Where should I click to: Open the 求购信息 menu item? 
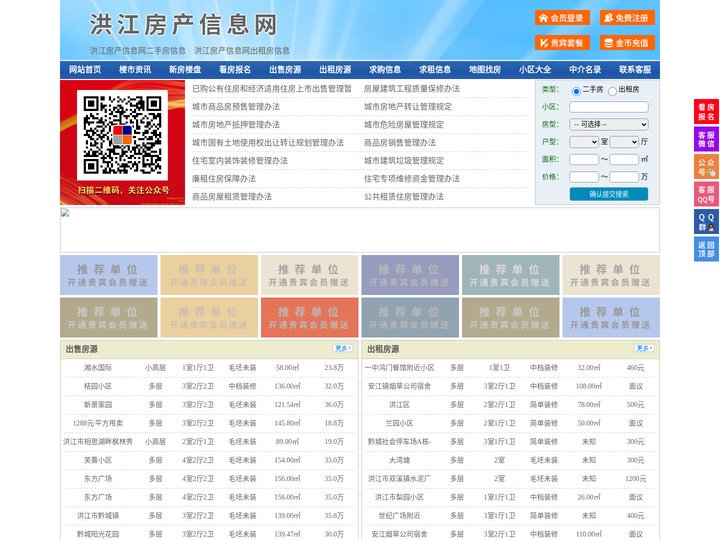pyautogui.click(x=385, y=70)
